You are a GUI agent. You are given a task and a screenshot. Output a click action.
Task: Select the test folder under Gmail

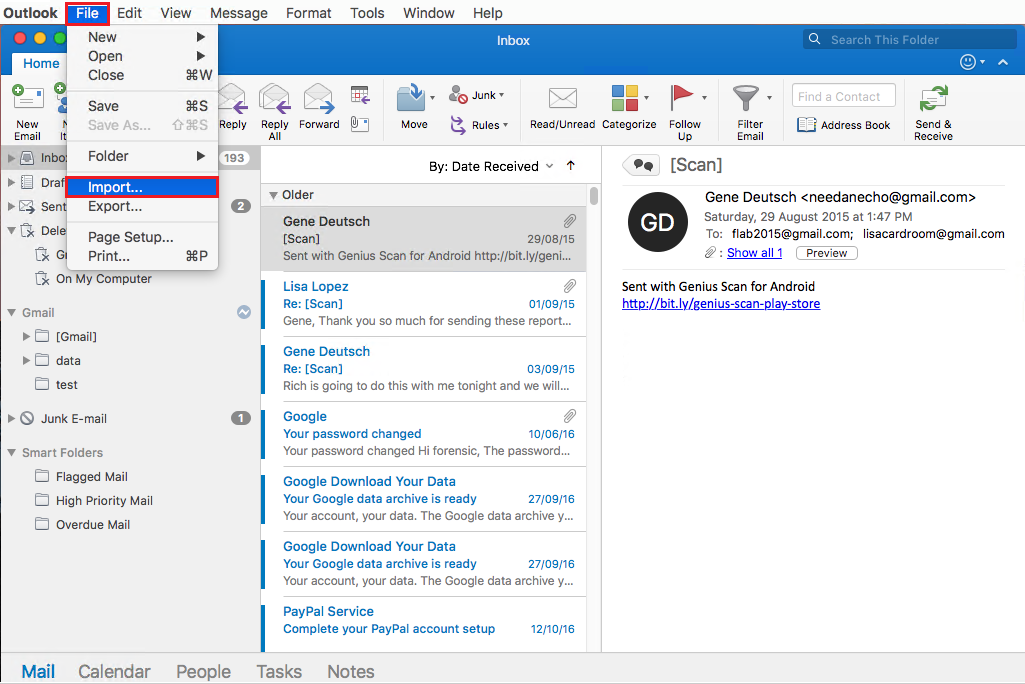[58, 385]
